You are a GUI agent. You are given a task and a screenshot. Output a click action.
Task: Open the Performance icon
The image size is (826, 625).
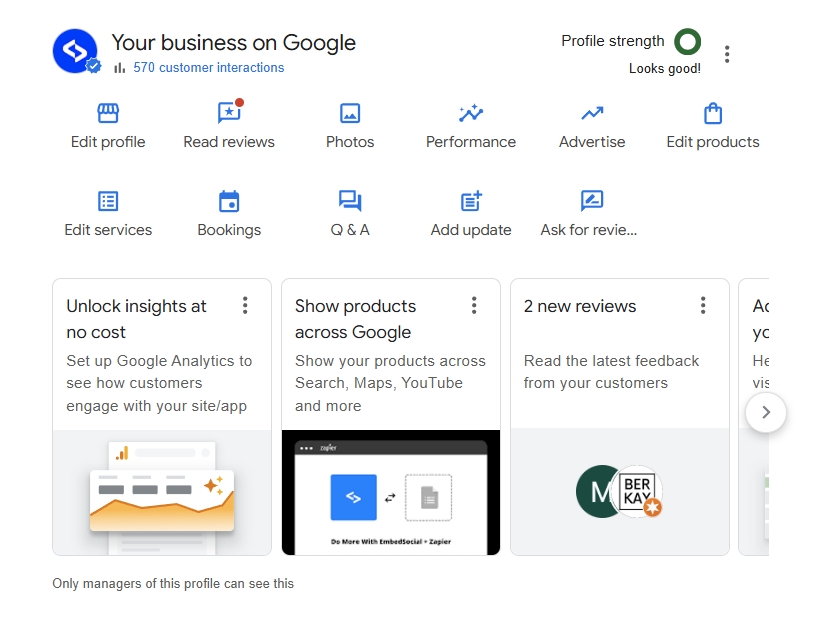pyautogui.click(x=470, y=114)
